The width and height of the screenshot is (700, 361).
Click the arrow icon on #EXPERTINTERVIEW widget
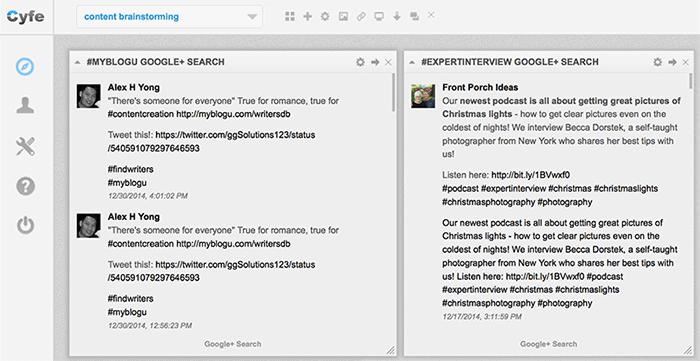672,62
